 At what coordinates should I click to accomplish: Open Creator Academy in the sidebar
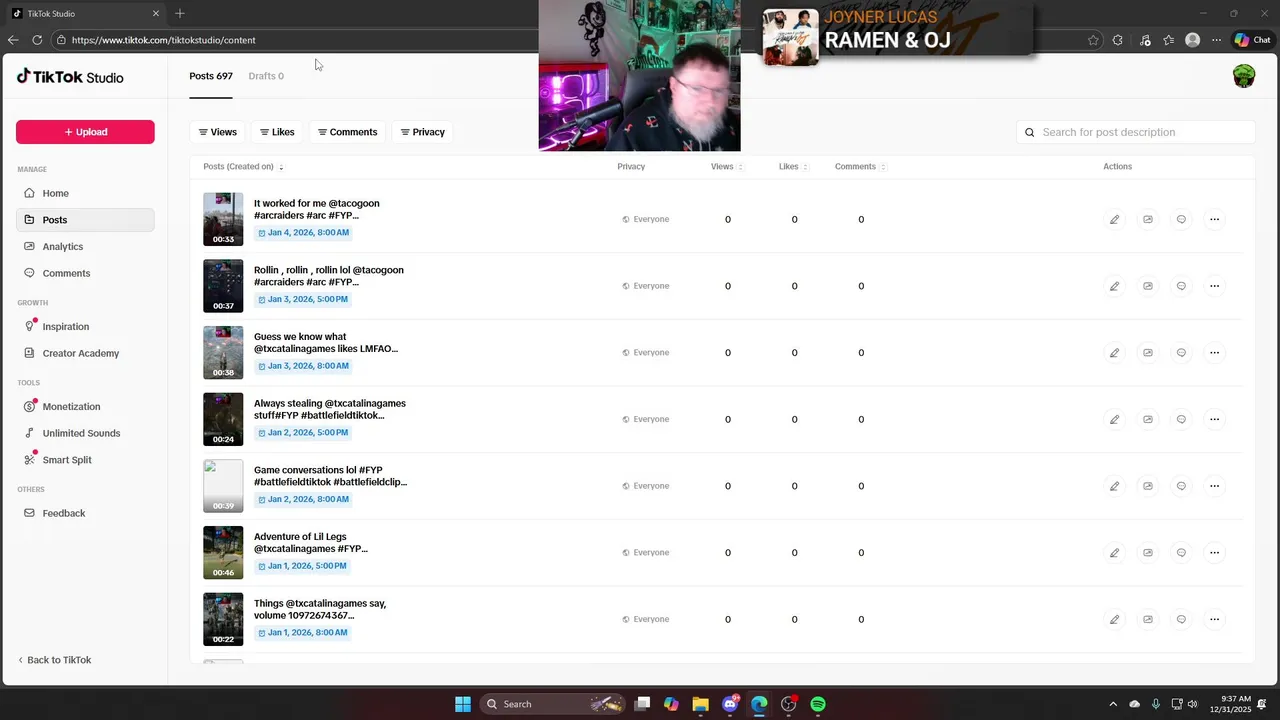click(x=85, y=353)
